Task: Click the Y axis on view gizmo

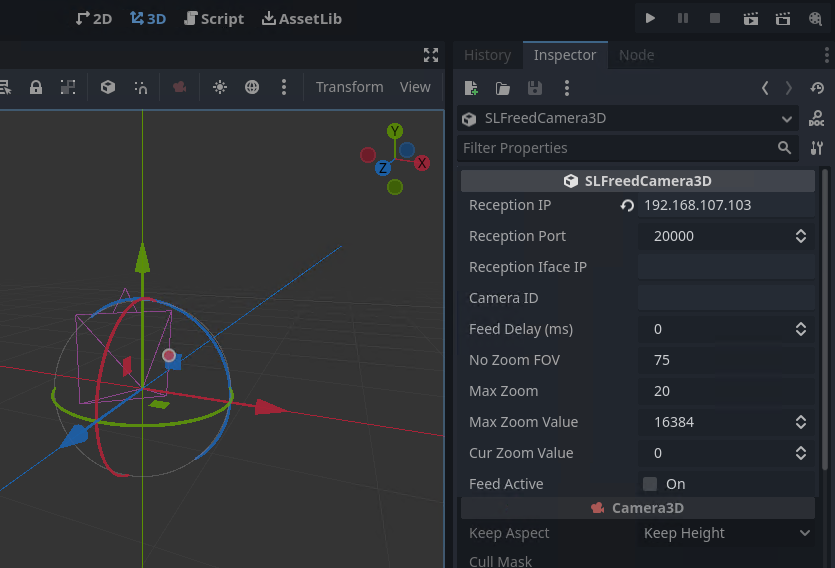Action: pos(395,131)
